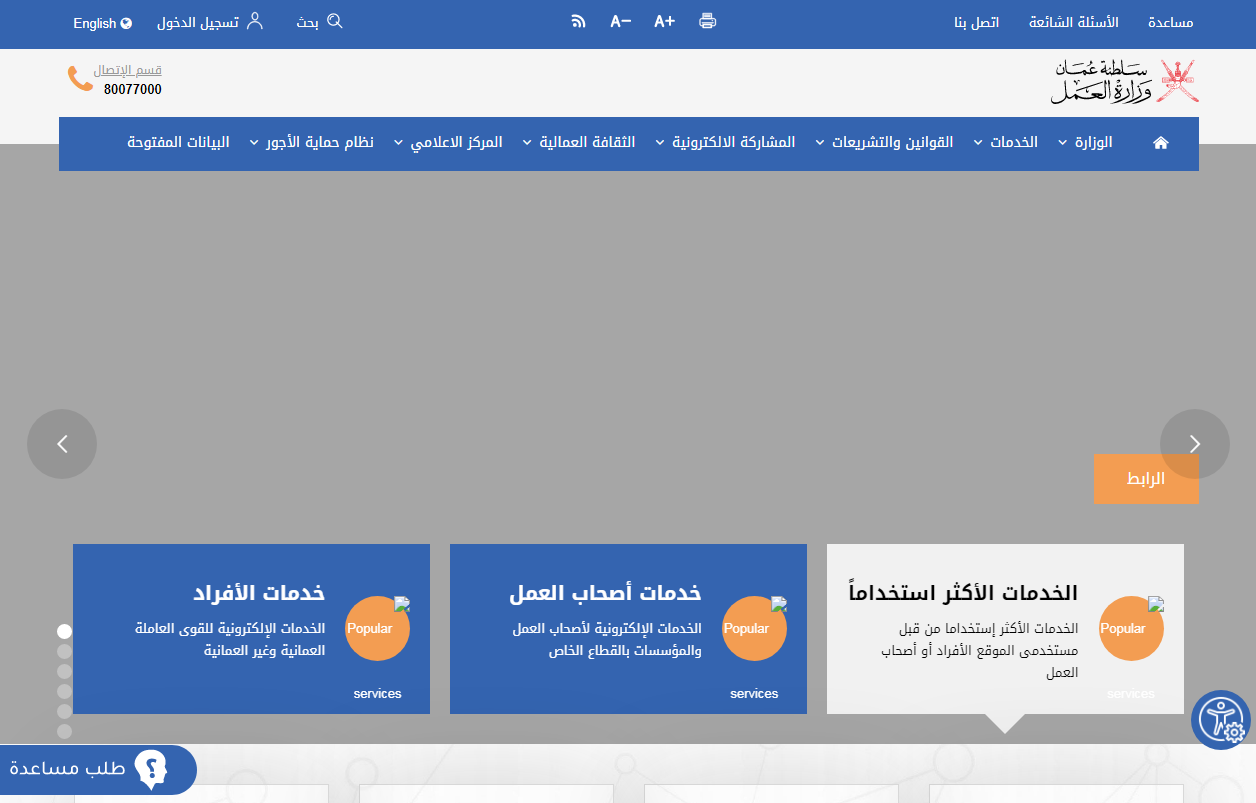Select the first carousel indicator dot

coord(64,631)
